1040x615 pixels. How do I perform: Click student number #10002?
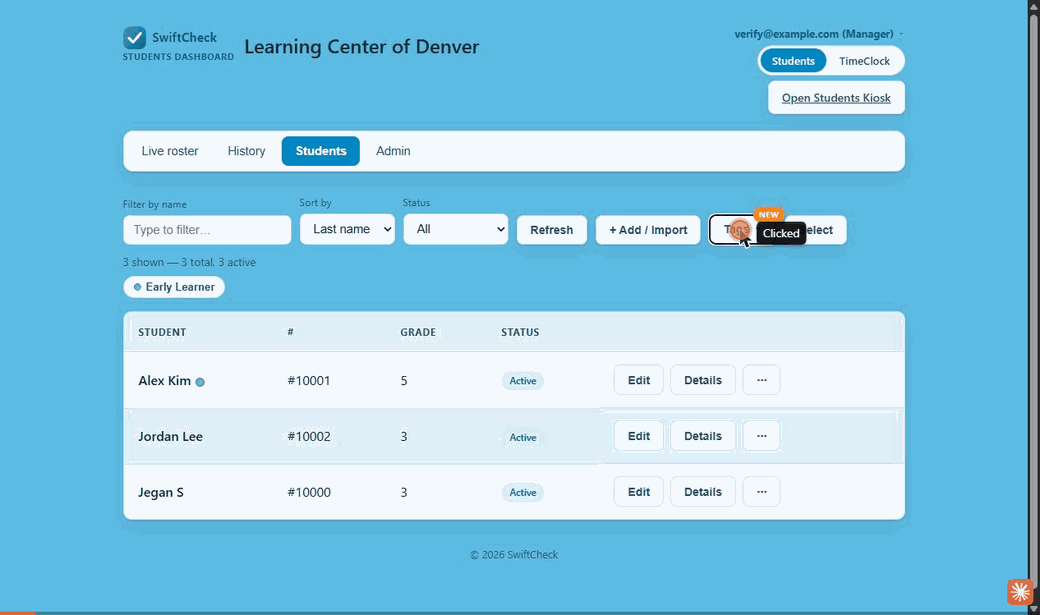[308, 437]
